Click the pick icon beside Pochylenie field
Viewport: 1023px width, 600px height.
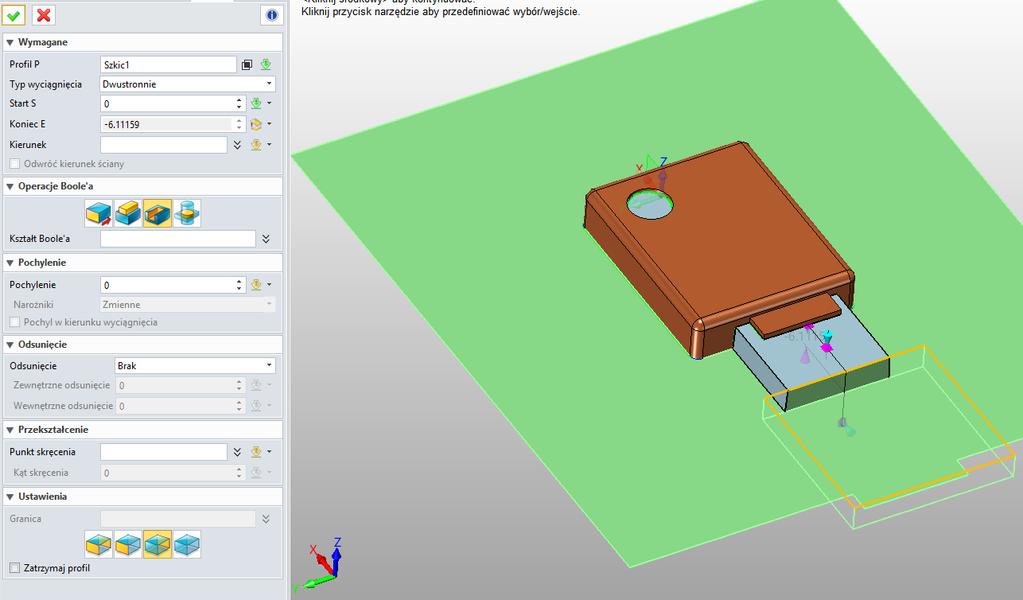[x=256, y=285]
